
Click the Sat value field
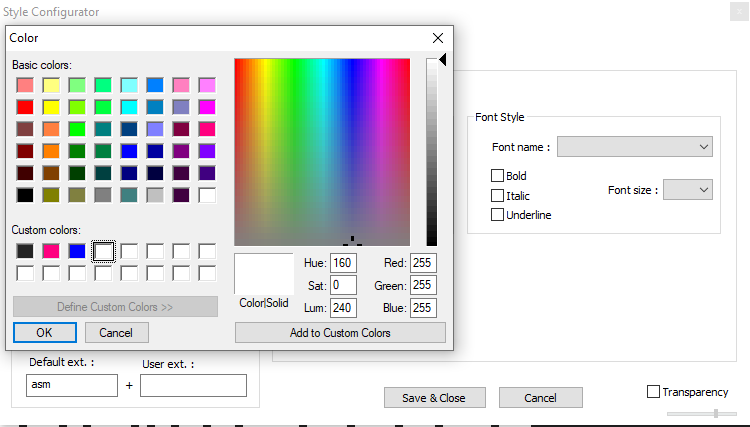pos(343,285)
